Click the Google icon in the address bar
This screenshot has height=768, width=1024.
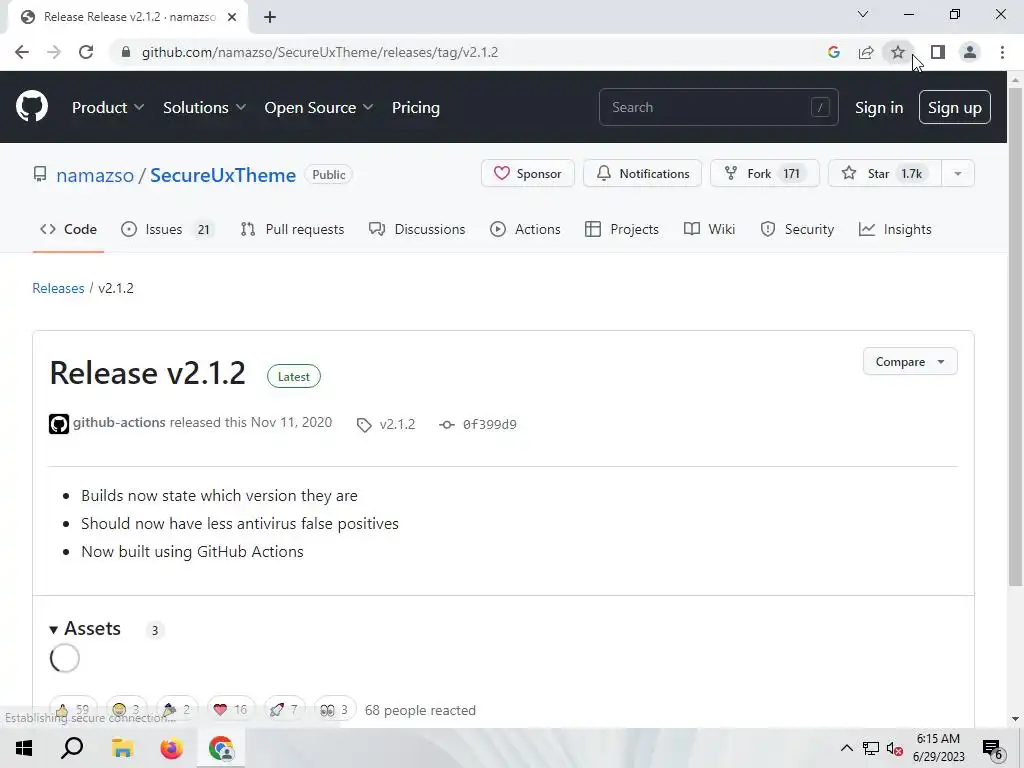pos(833,52)
